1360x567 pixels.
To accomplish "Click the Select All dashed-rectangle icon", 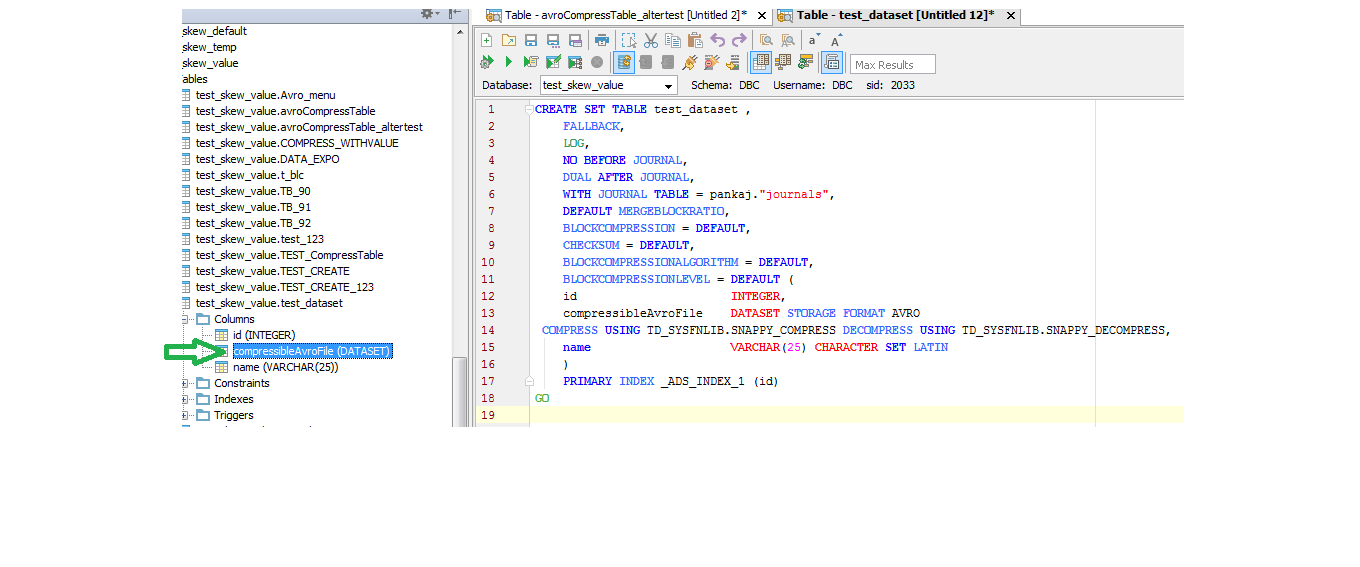I will [x=629, y=40].
